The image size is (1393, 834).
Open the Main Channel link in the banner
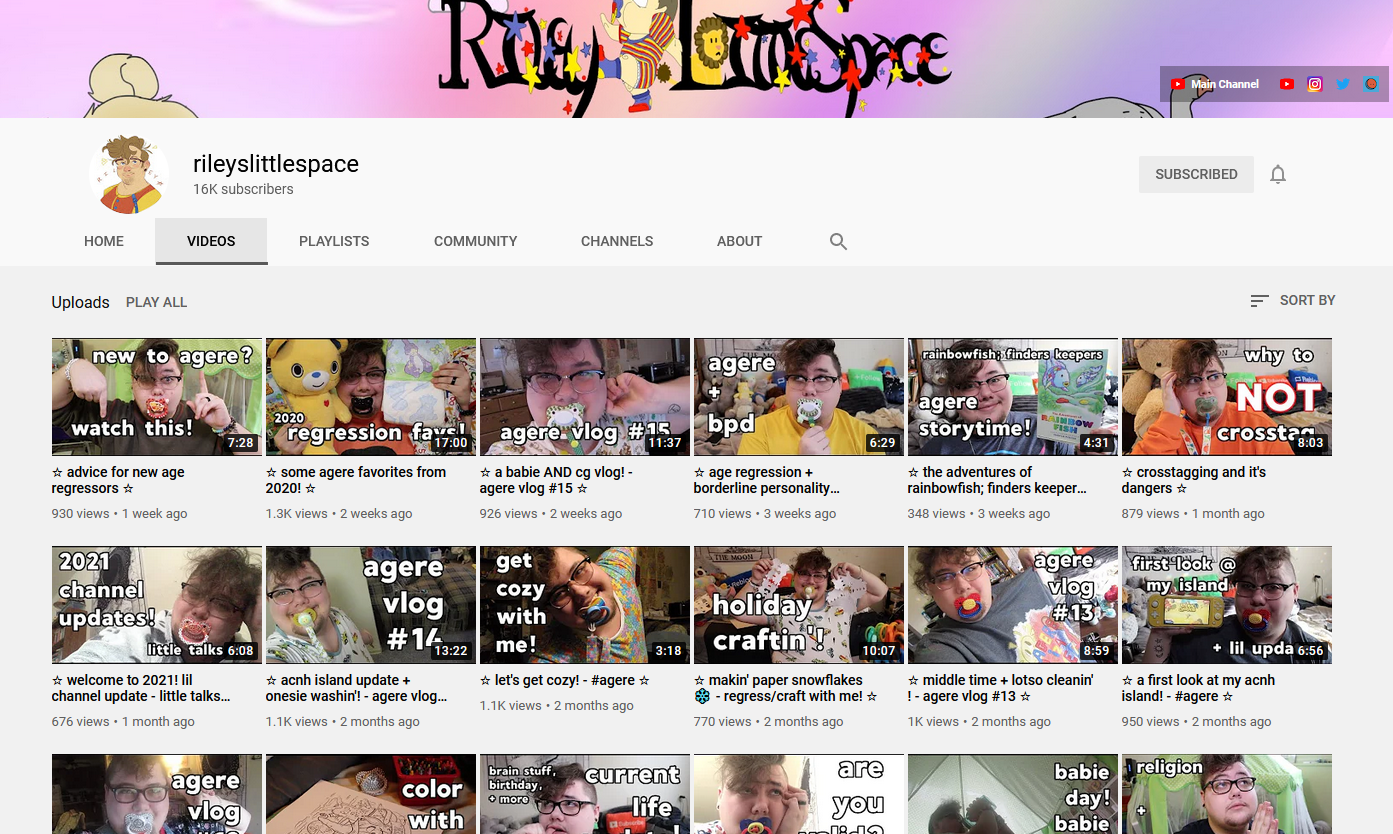pos(1215,84)
